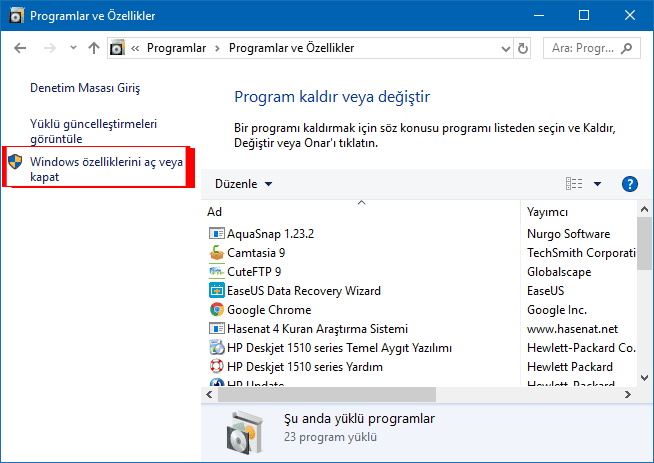Click the address bar folder icon
Viewport: 654px width, 463px height.
pyautogui.click(x=117, y=48)
